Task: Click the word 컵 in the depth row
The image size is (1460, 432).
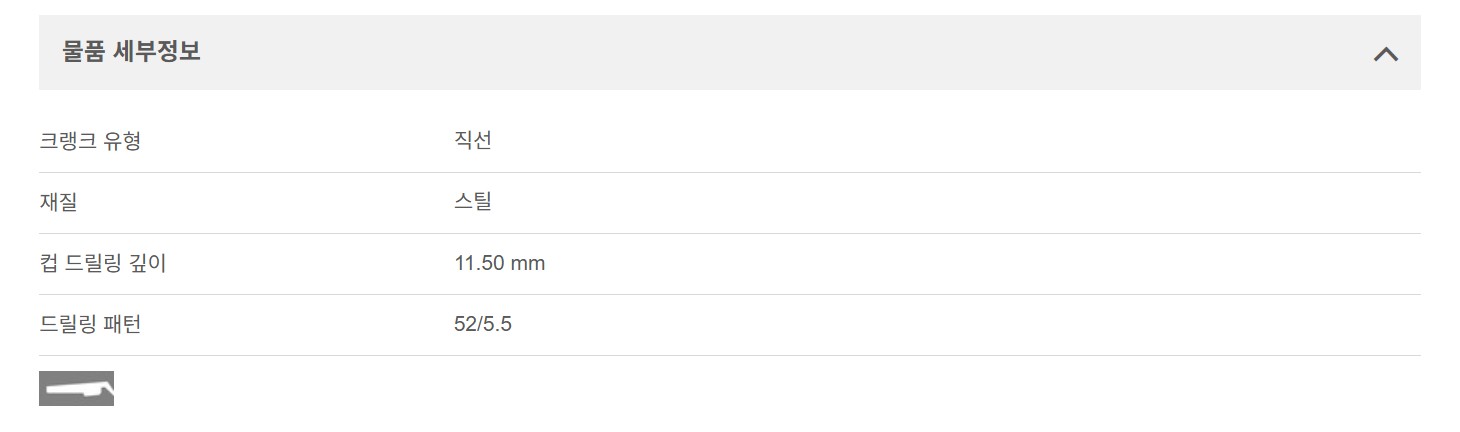Action: (49, 264)
